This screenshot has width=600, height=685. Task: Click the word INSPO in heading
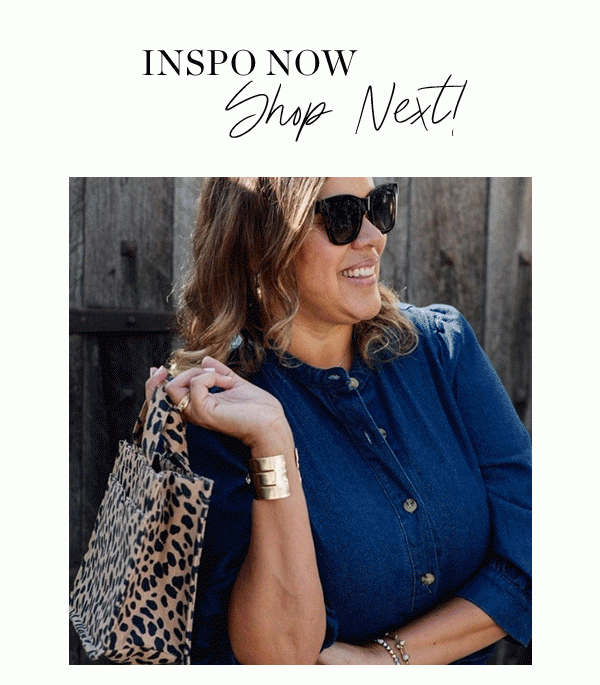[199, 62]
